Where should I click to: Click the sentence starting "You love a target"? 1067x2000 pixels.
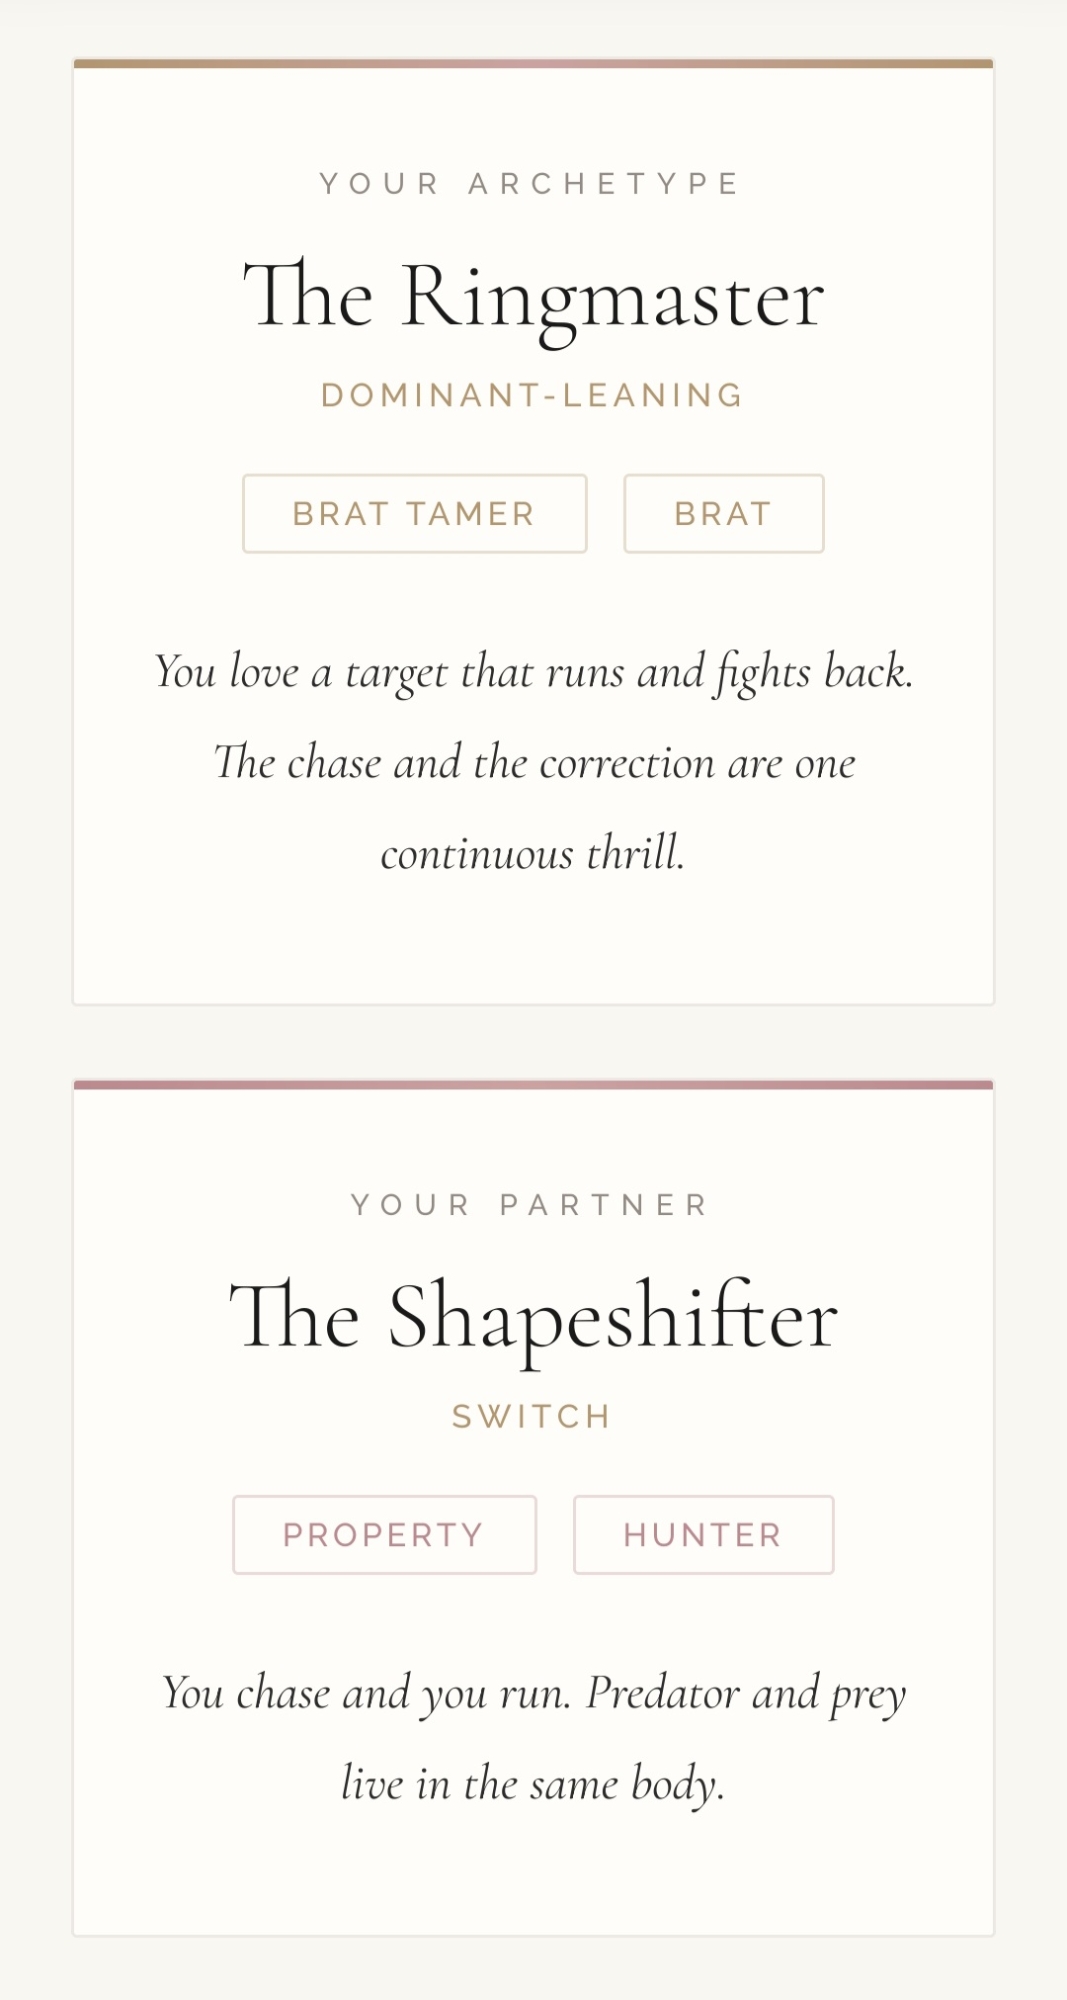click(x=533, y=672)
